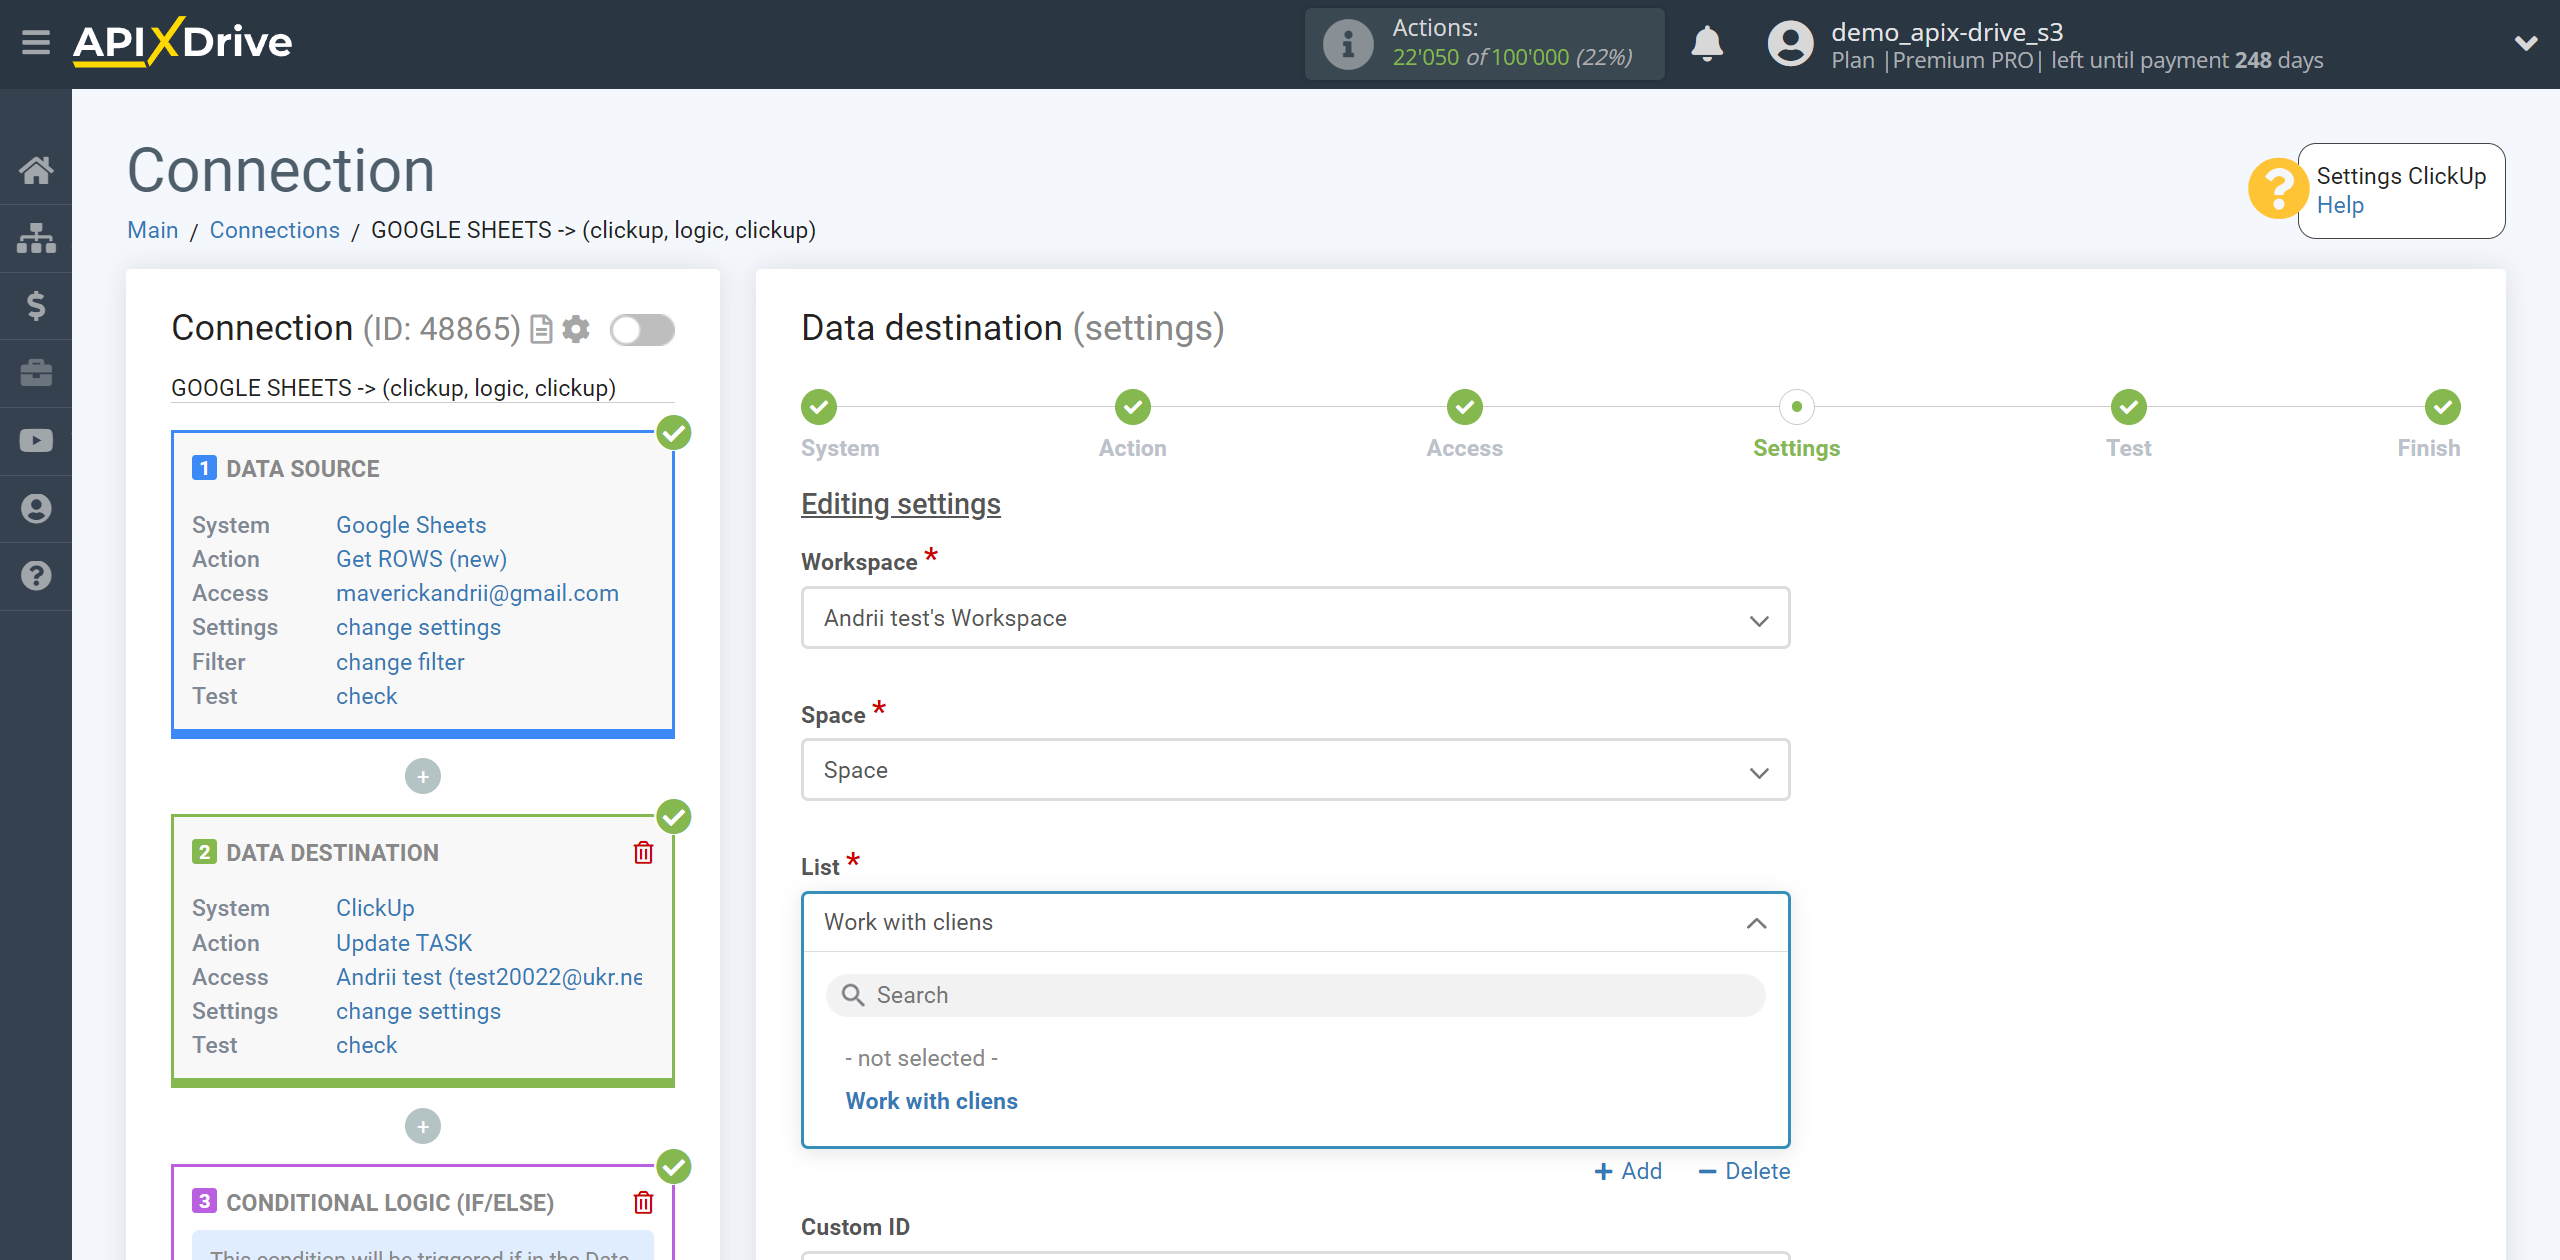The width and height of the screenshot is (2560, 1260).
Task: Focus the List search input field
Action: tap(1295, 995)
